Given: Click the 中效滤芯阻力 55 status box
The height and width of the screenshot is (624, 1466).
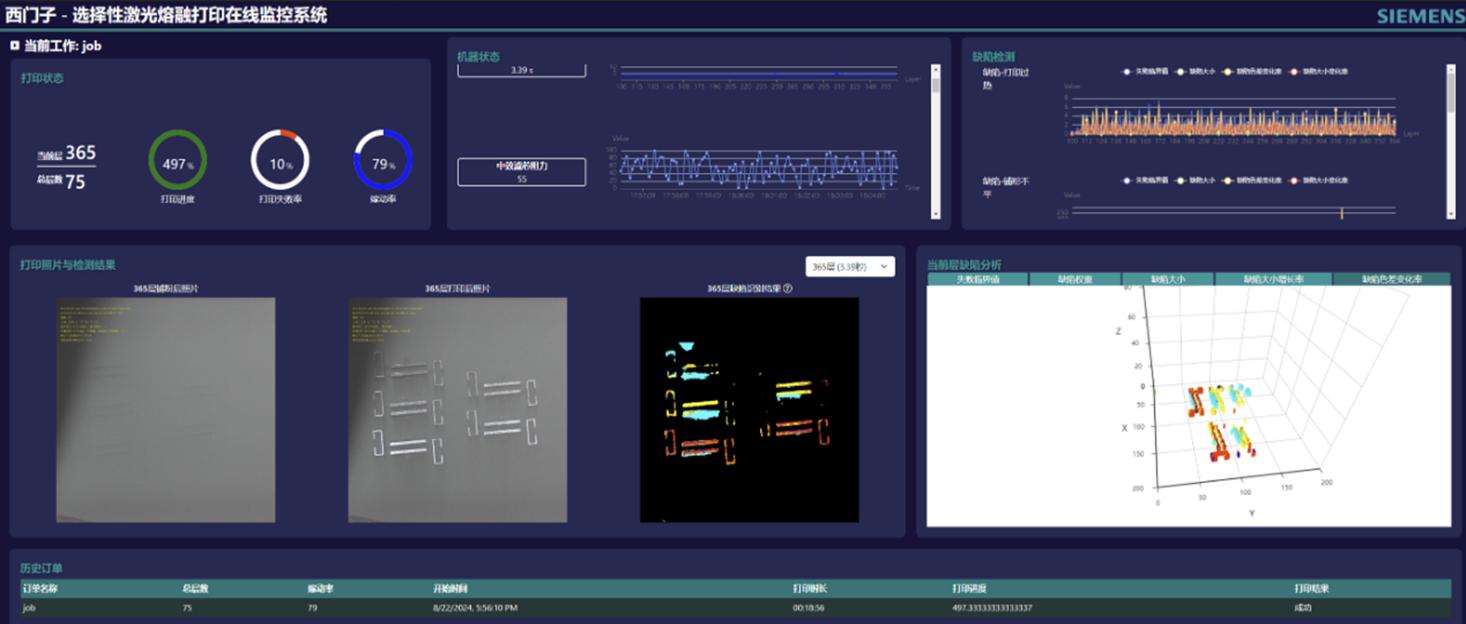Looking at the screenshot, I should tap(521, 172).
